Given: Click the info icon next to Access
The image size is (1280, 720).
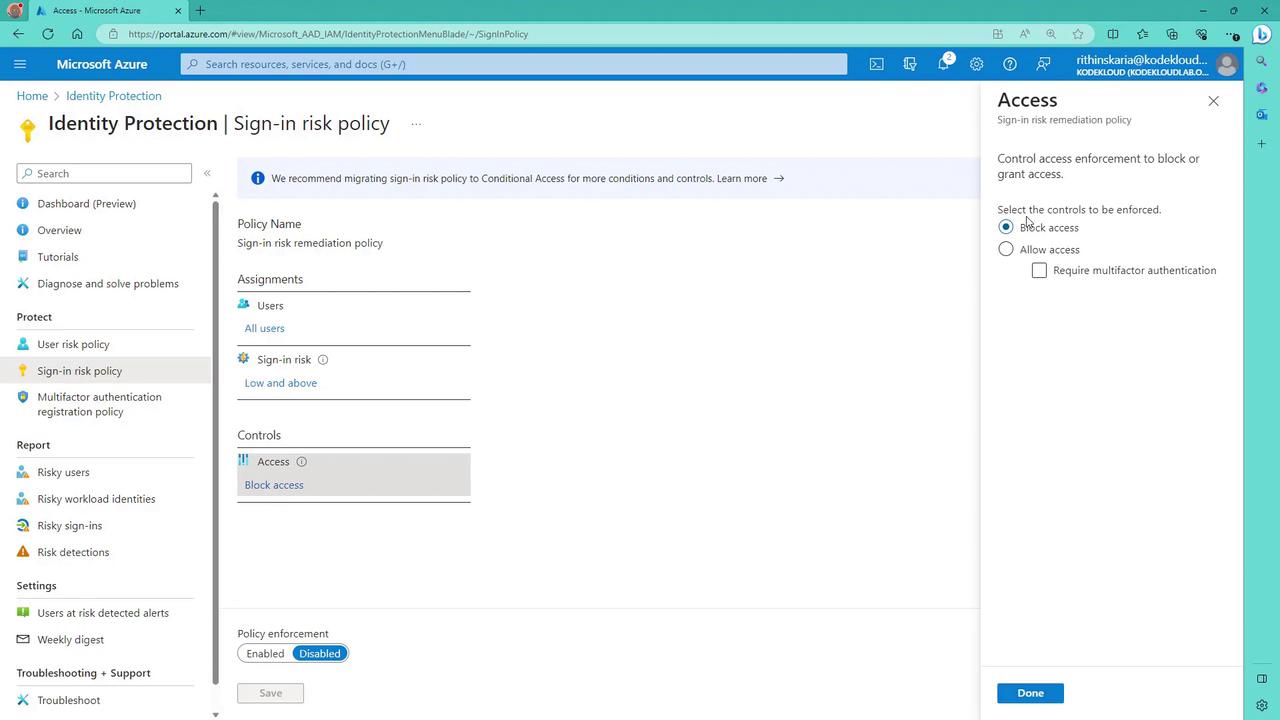Looking at the screenshot, I should coord(301,462).
